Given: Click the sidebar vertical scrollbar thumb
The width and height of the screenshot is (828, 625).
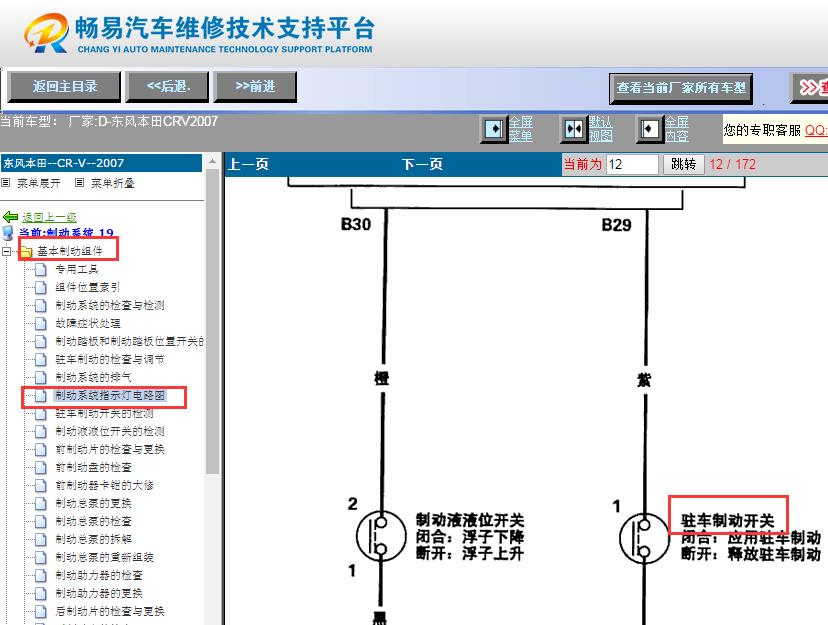Looking at the screenshot, I should click(212, 321).
